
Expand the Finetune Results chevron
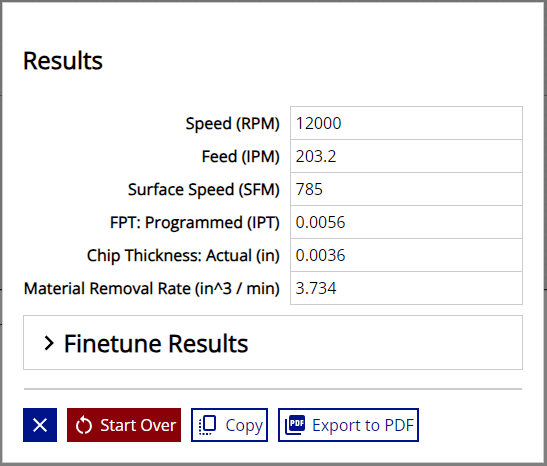click(49, 343)
